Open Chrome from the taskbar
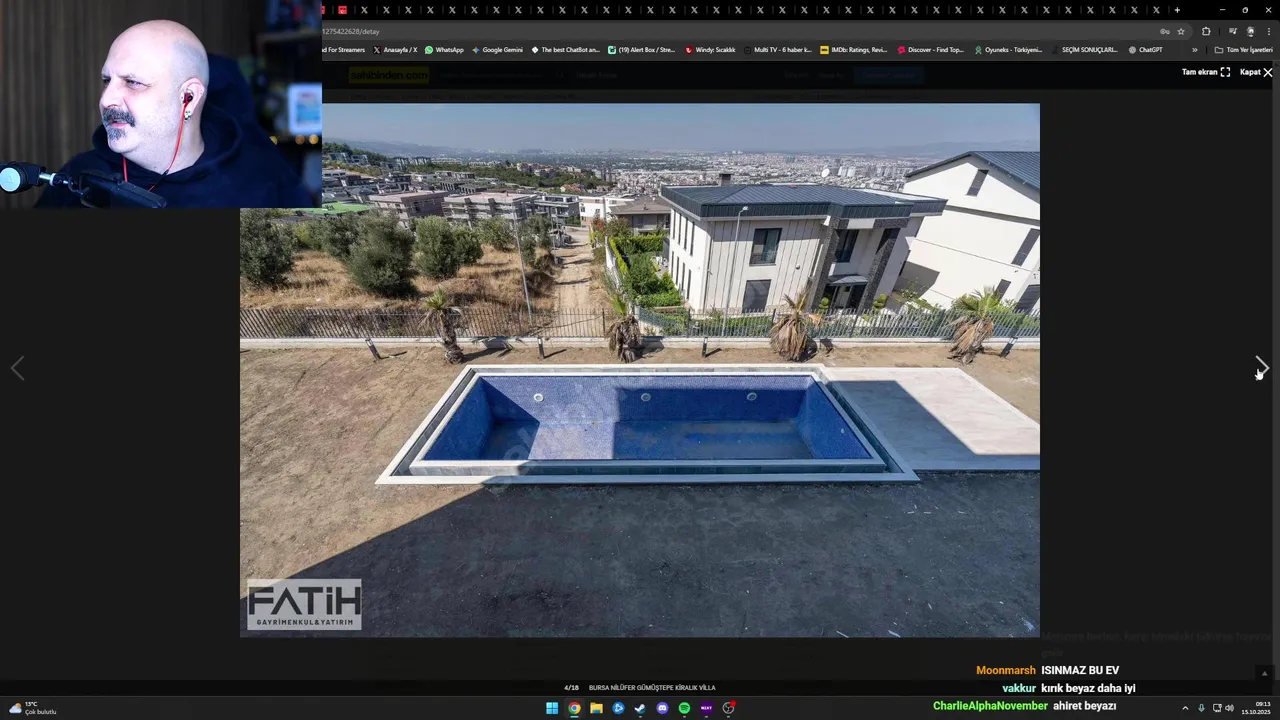The width and height of the screenshot is (1280, 720). pyautogui.click(x=574, y=708)
